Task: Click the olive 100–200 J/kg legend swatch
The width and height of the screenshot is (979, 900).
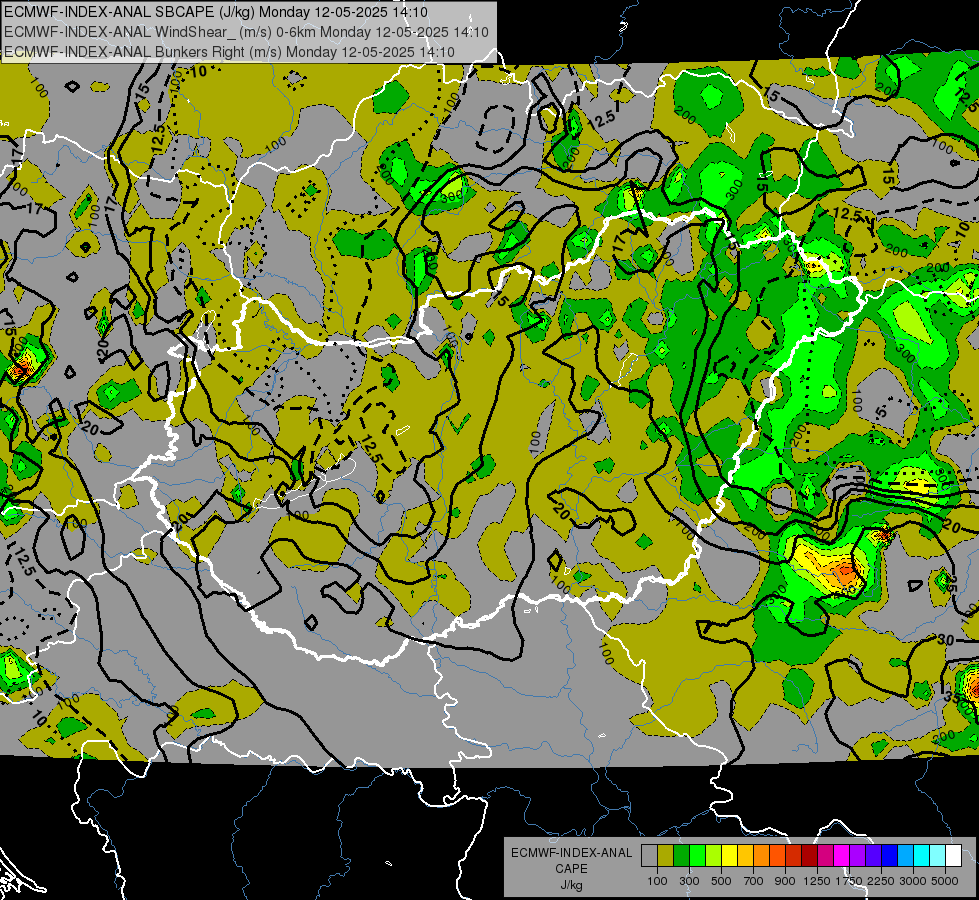Action: pyautogui.click(x=666, y=856)
